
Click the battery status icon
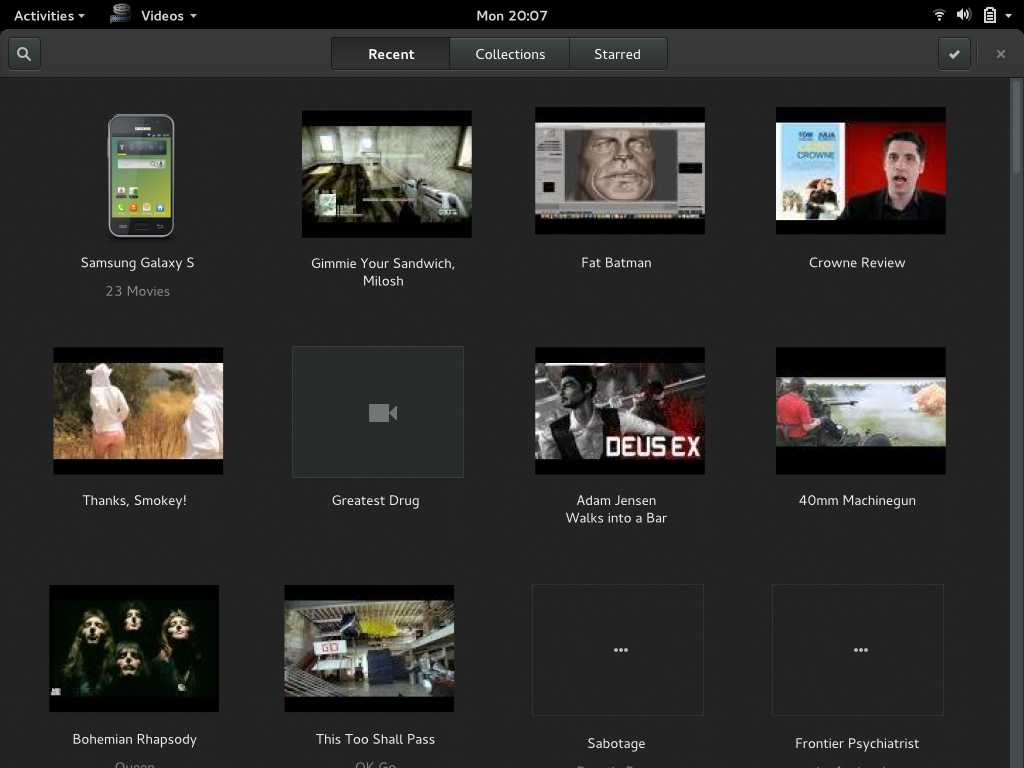pos(990,15)
